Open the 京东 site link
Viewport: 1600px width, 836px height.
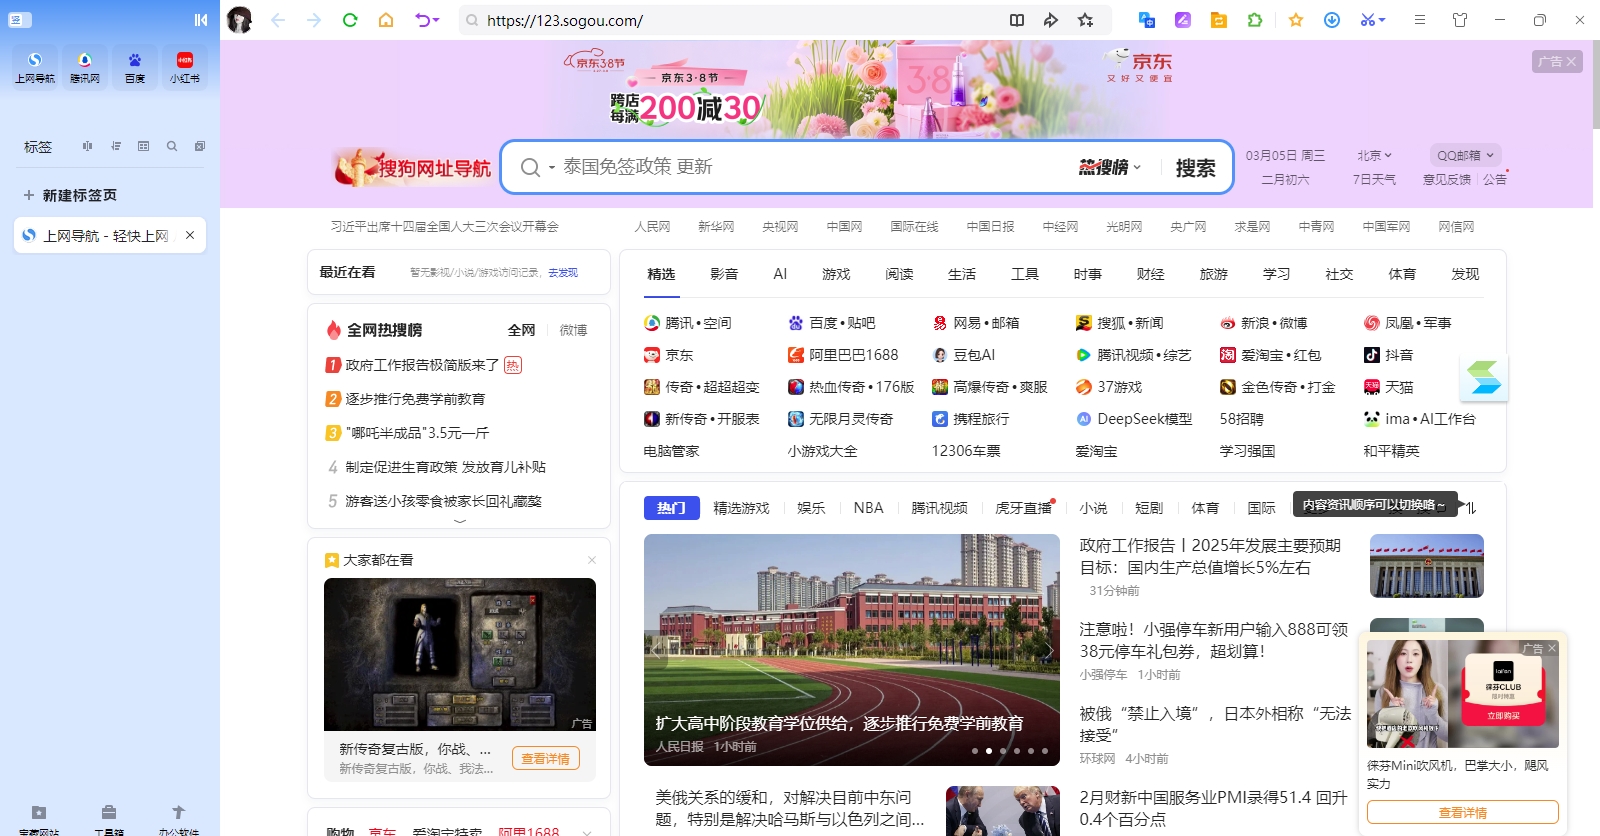tap(679, 355)
